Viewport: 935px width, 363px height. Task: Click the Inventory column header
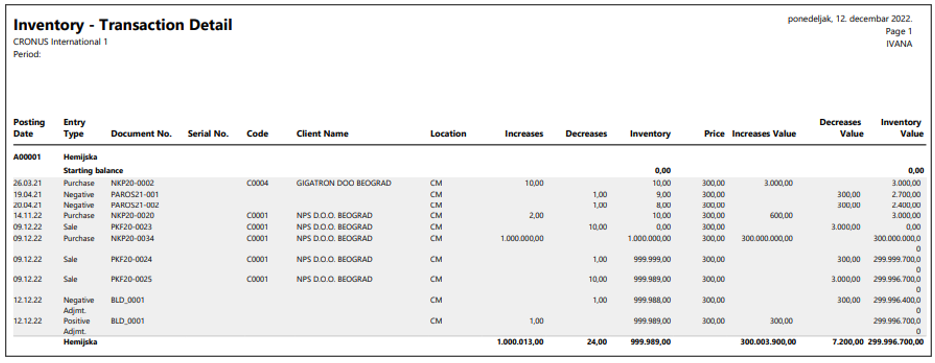650,134
